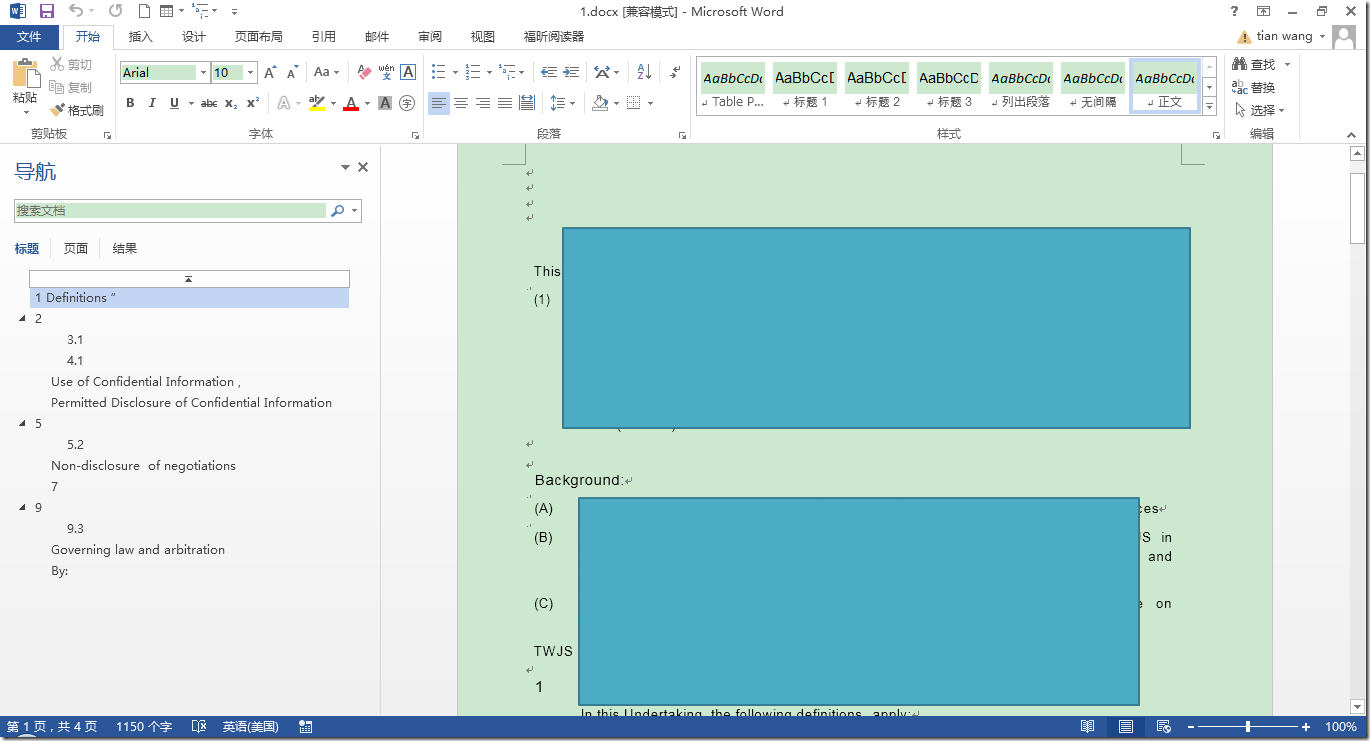Screen dimensions: 1370x741
Task: Toggle show/hide paragraph marks
Action: pyautogui.click(x=675, y=72)
